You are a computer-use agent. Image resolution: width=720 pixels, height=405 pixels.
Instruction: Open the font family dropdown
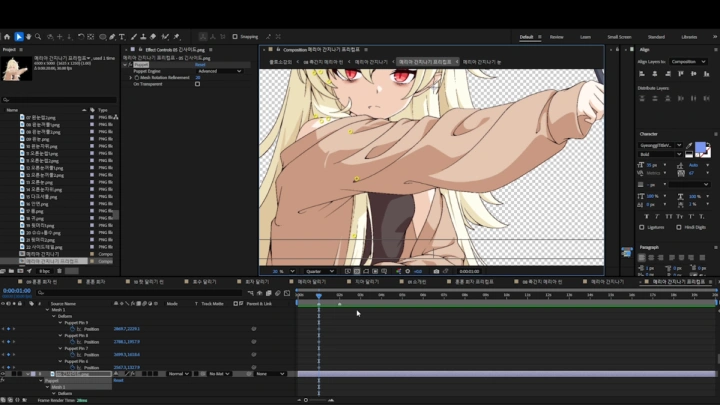(660, 145)
